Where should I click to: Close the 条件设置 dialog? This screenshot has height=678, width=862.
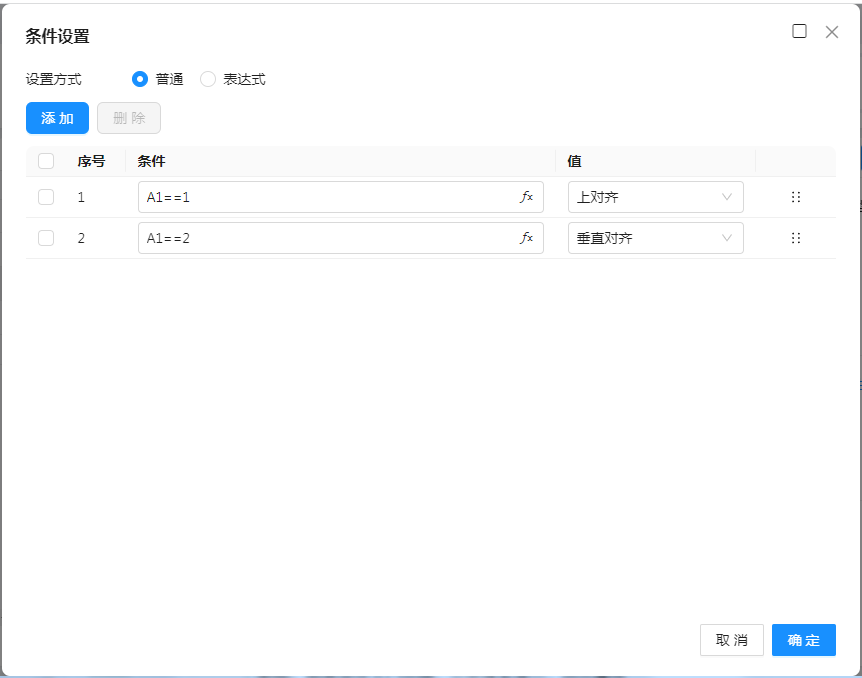[831, 31]
